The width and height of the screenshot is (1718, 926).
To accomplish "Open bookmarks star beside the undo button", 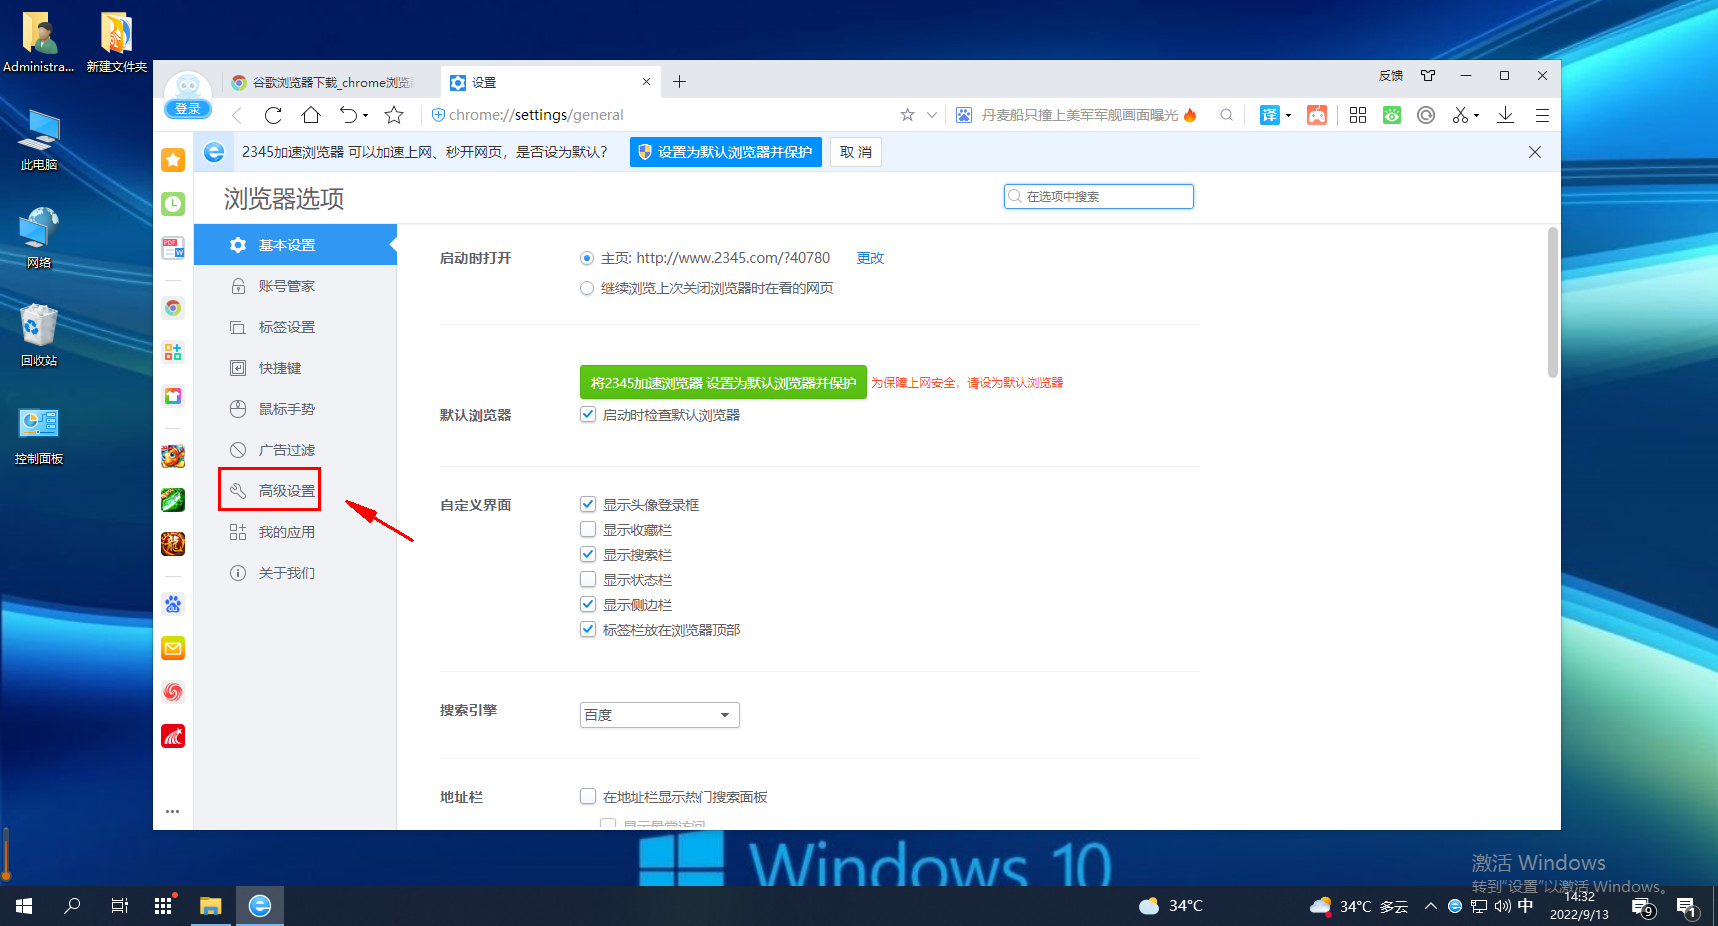I will 394,115.
